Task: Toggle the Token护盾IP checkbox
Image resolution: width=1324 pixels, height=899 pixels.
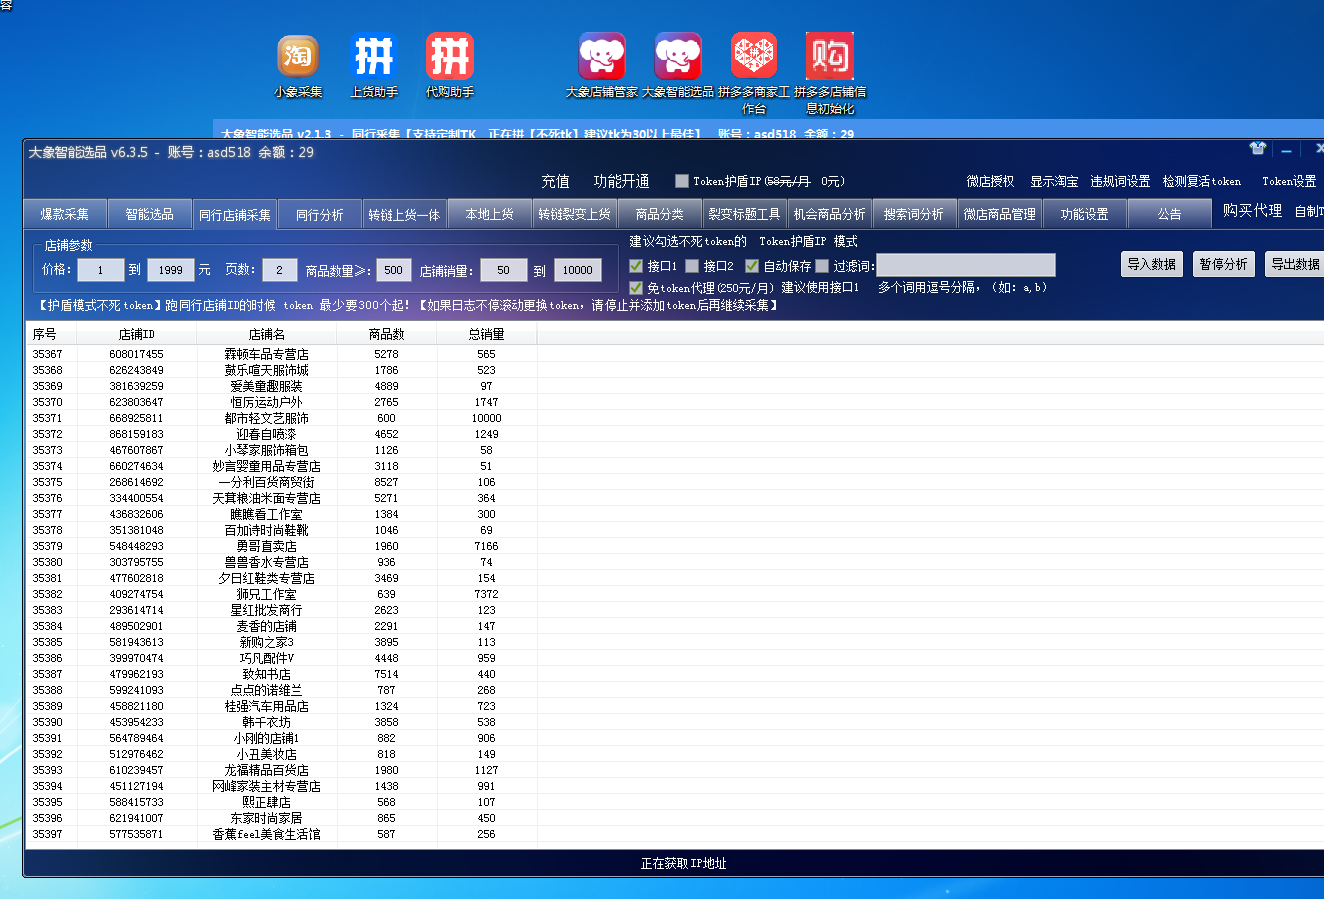Action: tap(682, 181)
